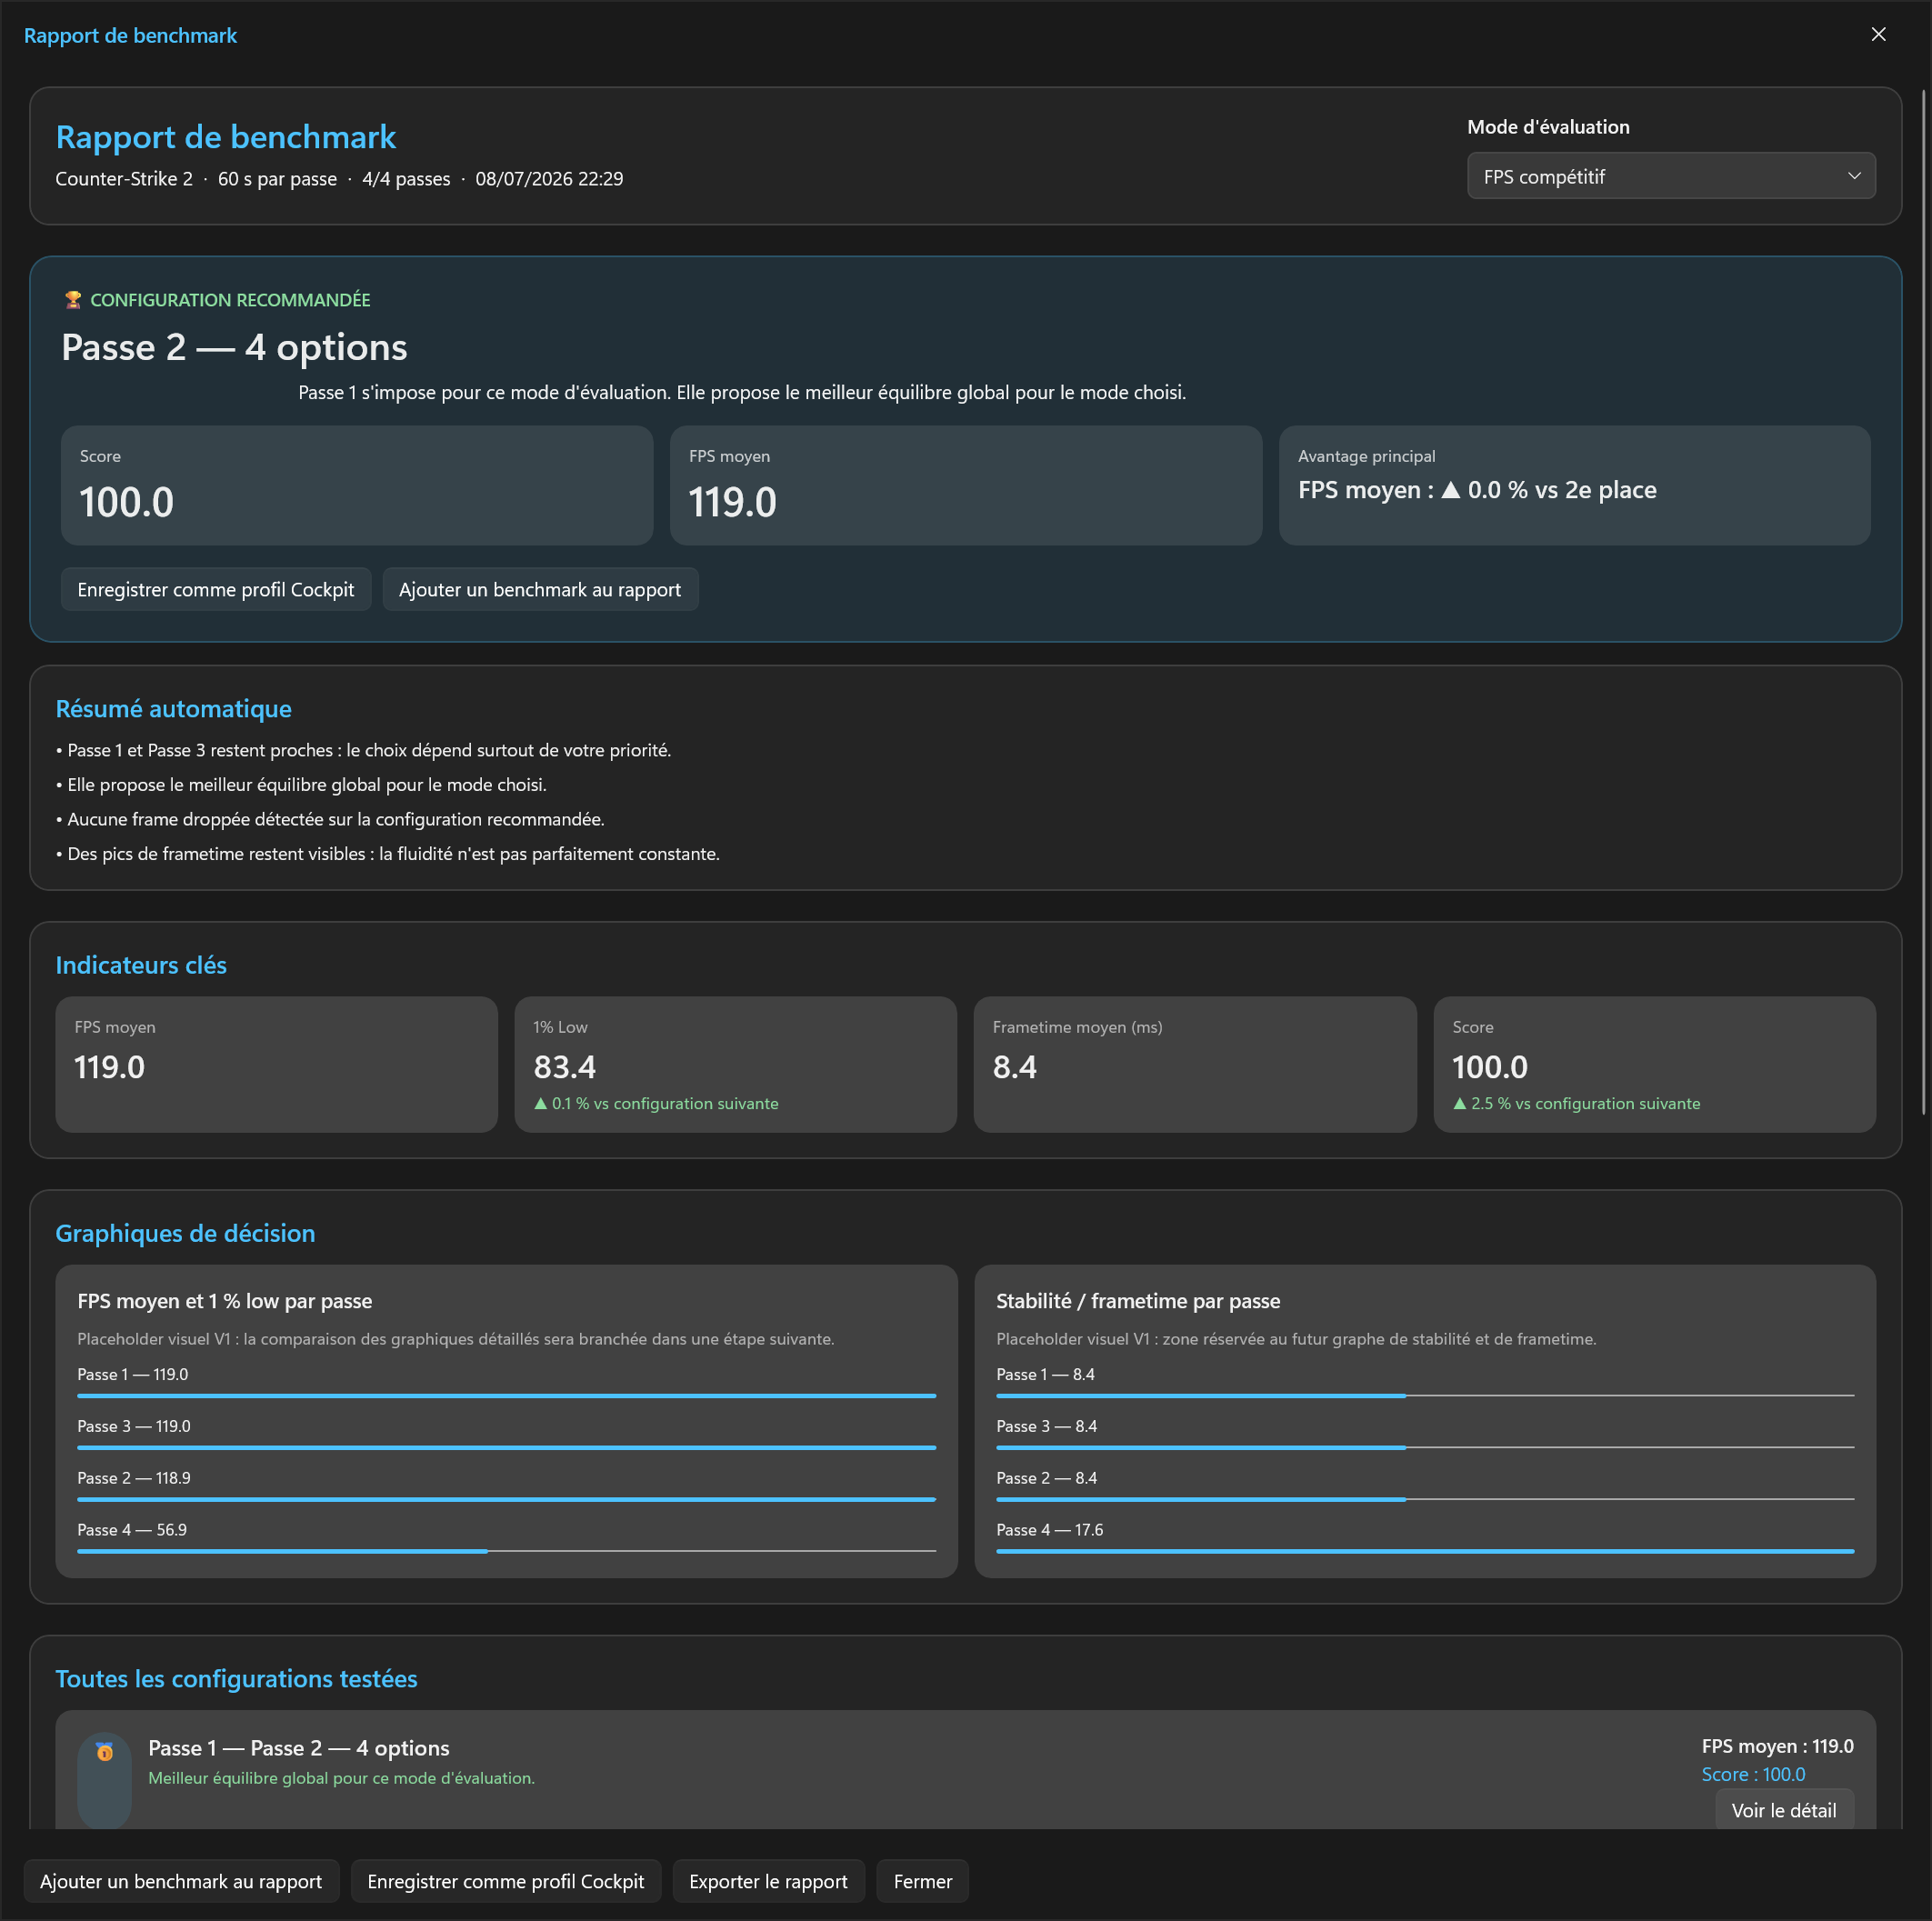The image size is (1932, 1921).
Task: Click the Passe 3 — 119.0 FPS bar
Action: (506, 1447)
